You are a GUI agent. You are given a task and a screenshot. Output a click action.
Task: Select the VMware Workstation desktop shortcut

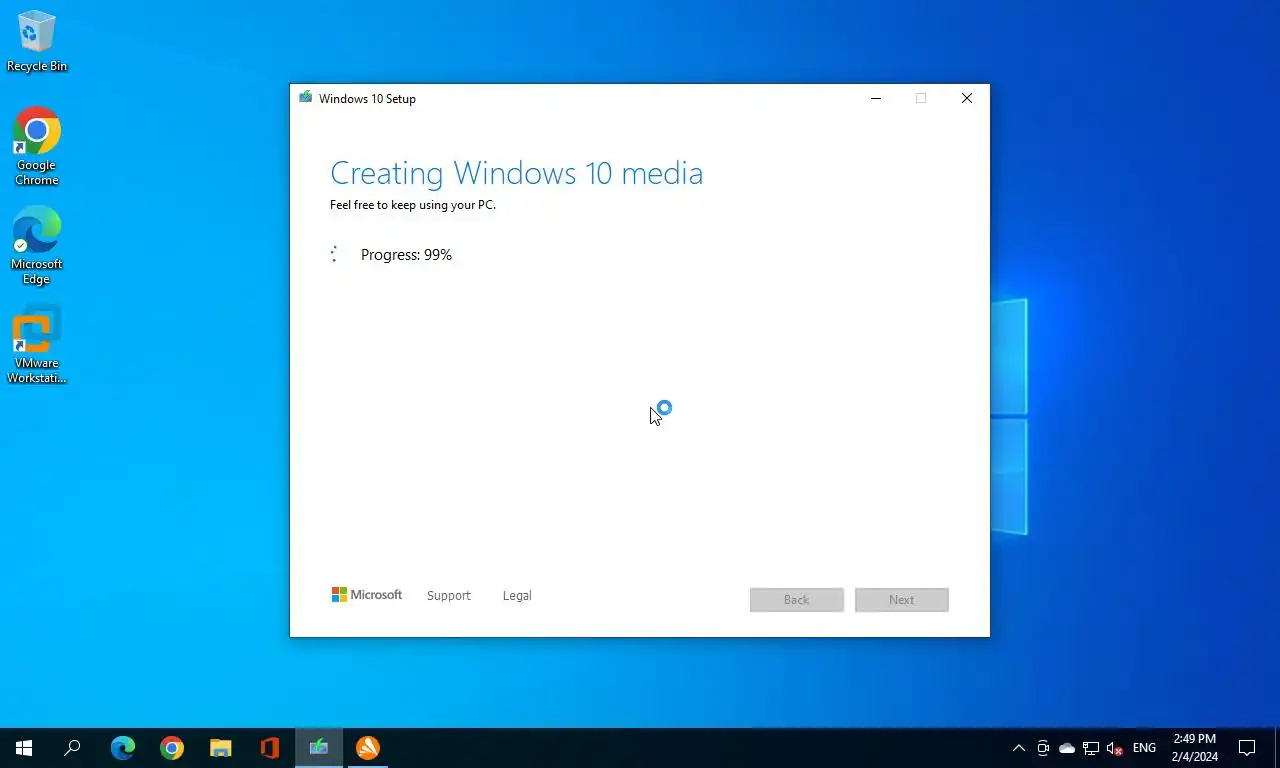click(37, 344)
